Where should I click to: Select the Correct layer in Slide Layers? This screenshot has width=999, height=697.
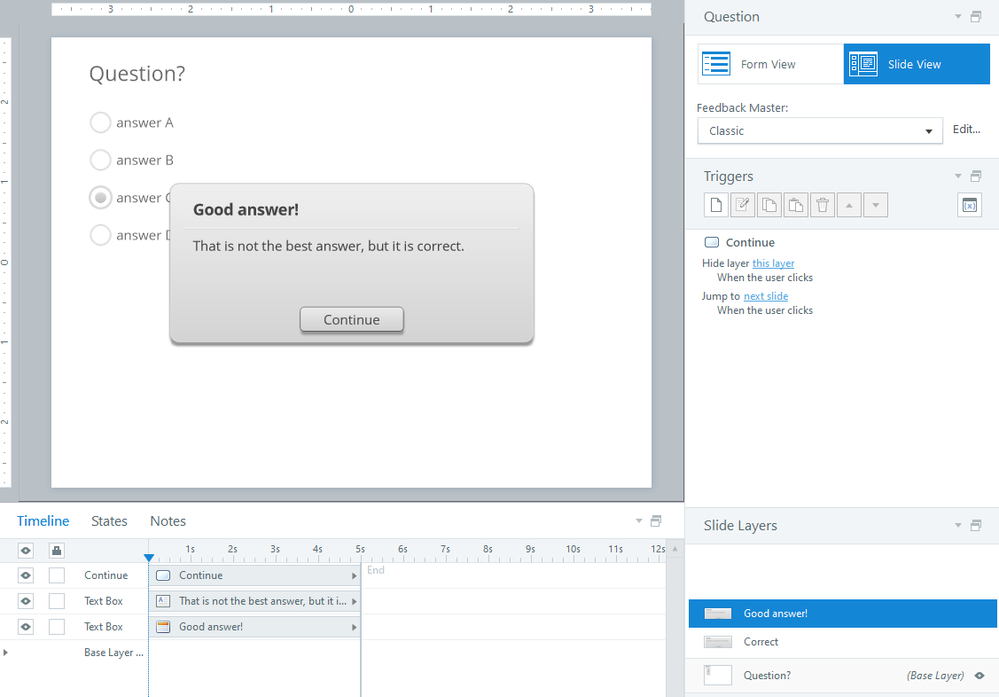click(761, 642)
